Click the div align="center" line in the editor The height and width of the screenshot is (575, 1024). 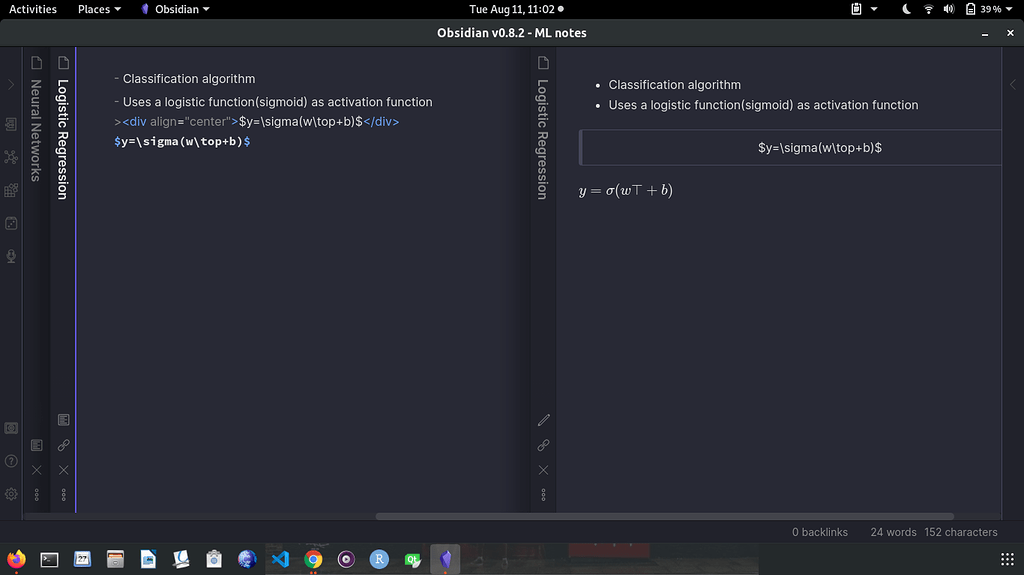click(257, 122)
